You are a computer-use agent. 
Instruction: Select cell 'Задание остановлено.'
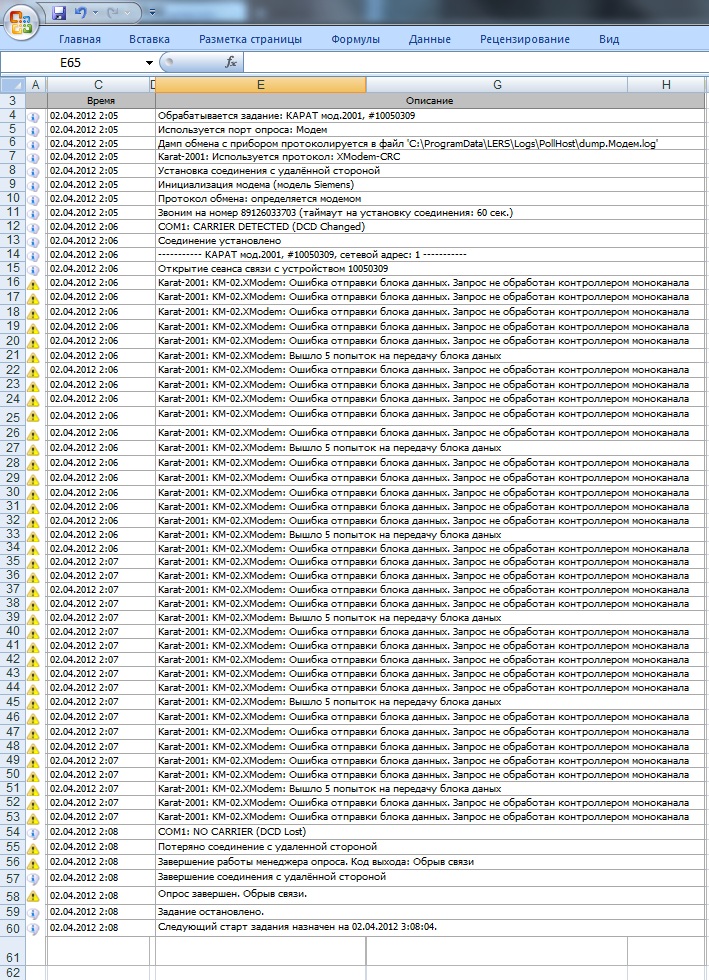430,912
